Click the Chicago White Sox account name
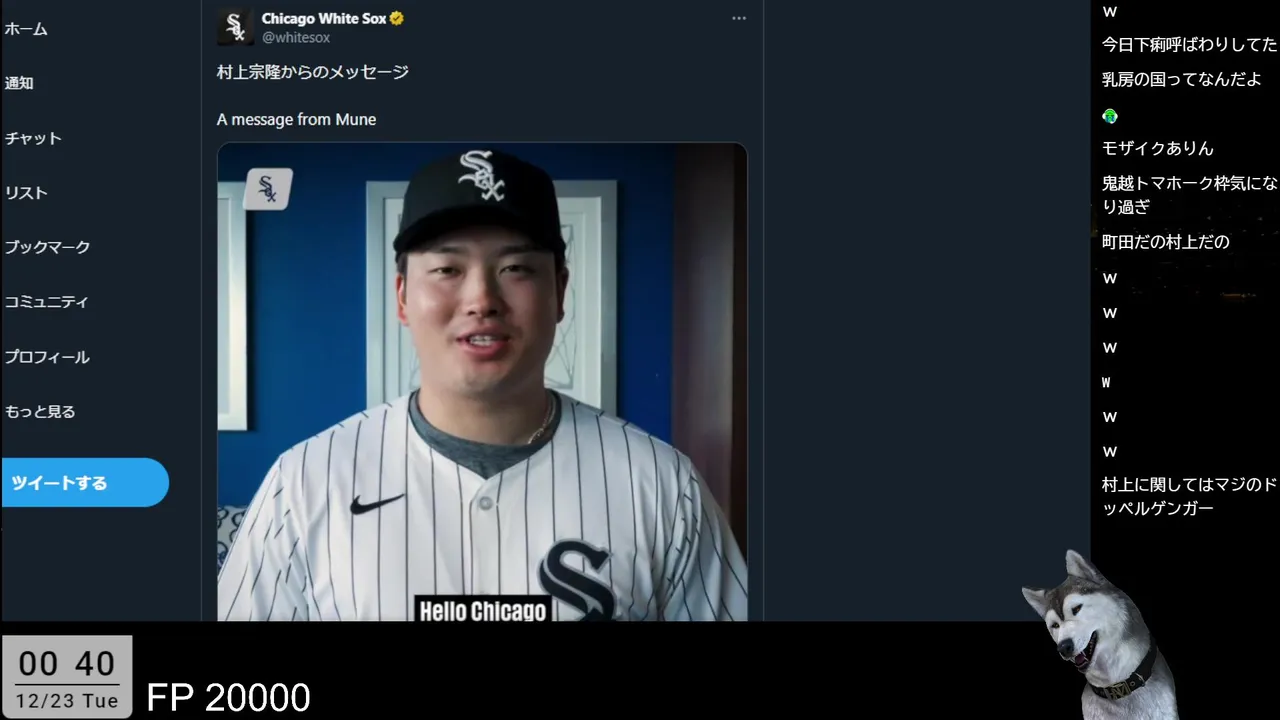The height and width of the screenshot is (720, 1280). coord(324,18)
